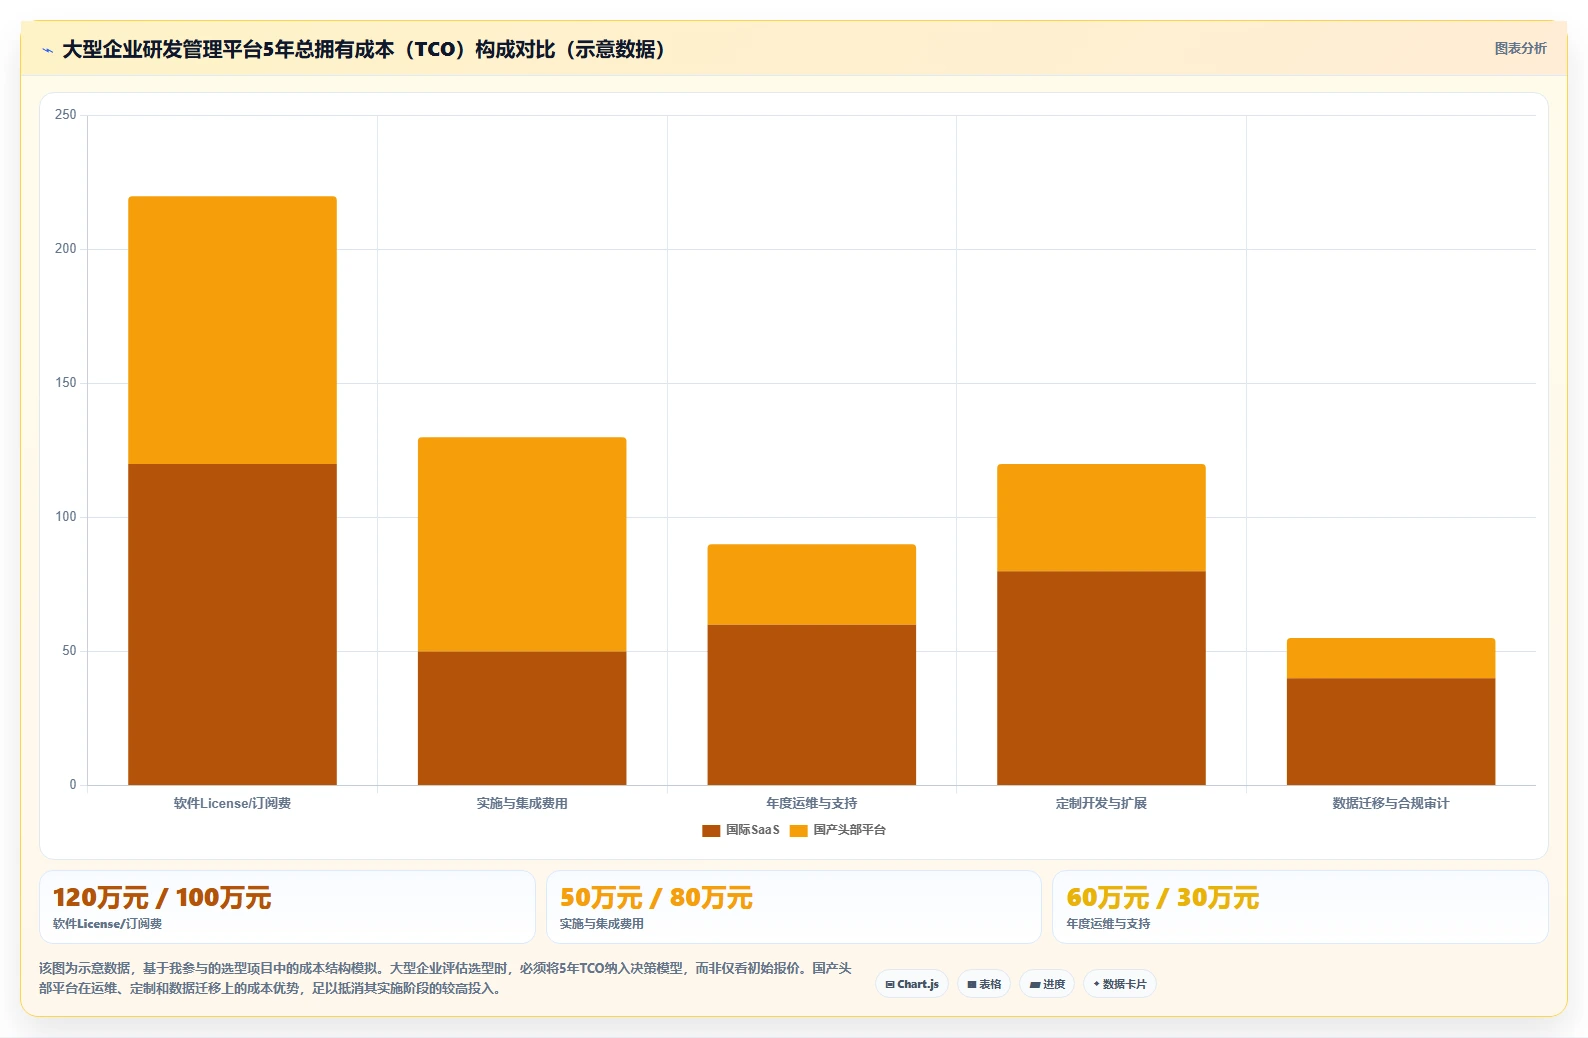Image resolution: width=1588 pixels, height=1038 pixels.
Task: Click the Chart.js tag
Action: click(912, 984)
